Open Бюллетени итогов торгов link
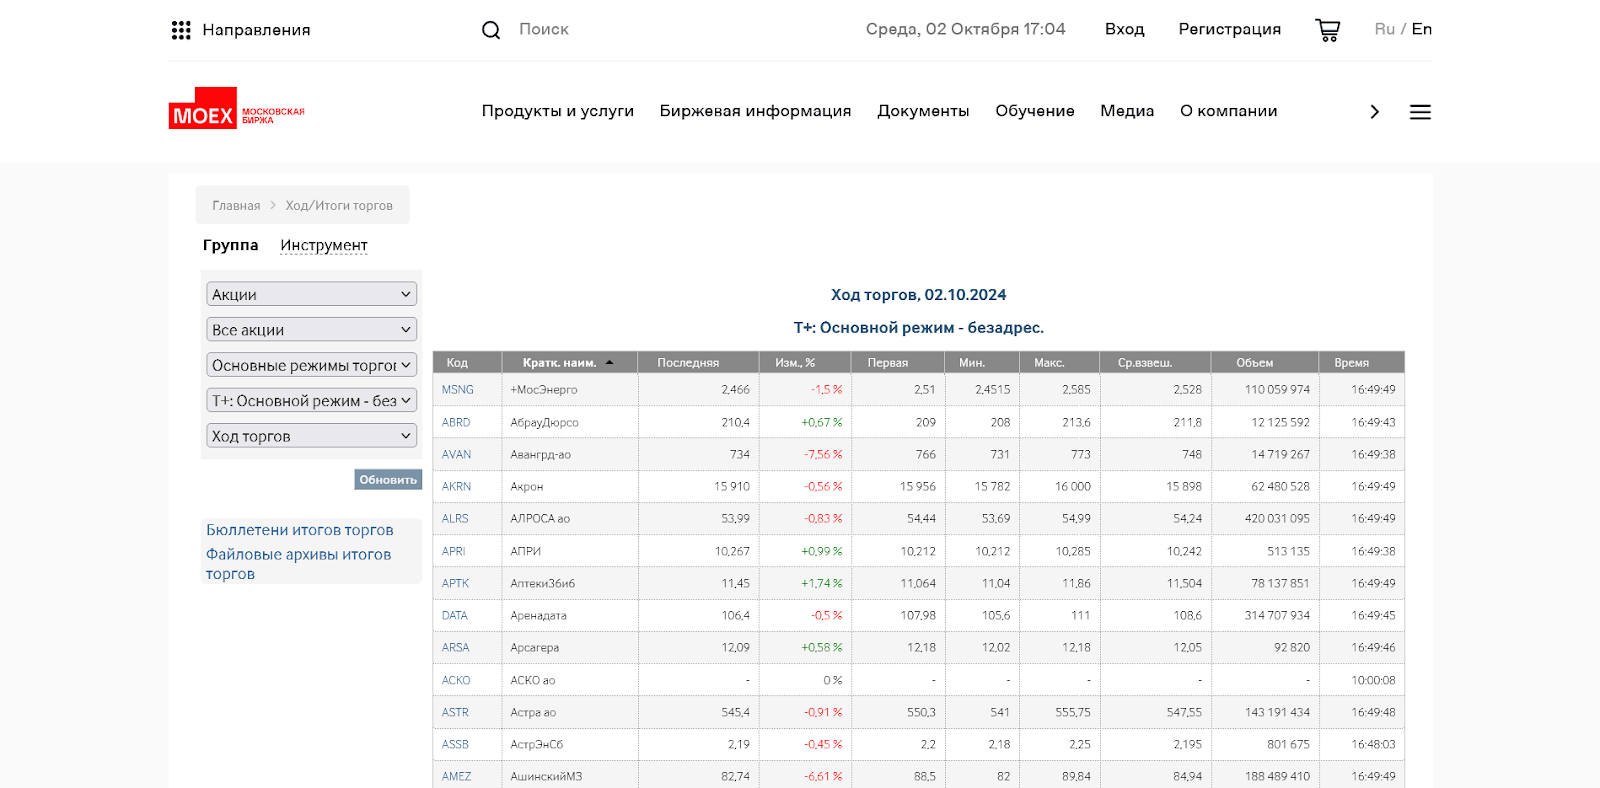 pyautogui.click(x=300, y=530)
